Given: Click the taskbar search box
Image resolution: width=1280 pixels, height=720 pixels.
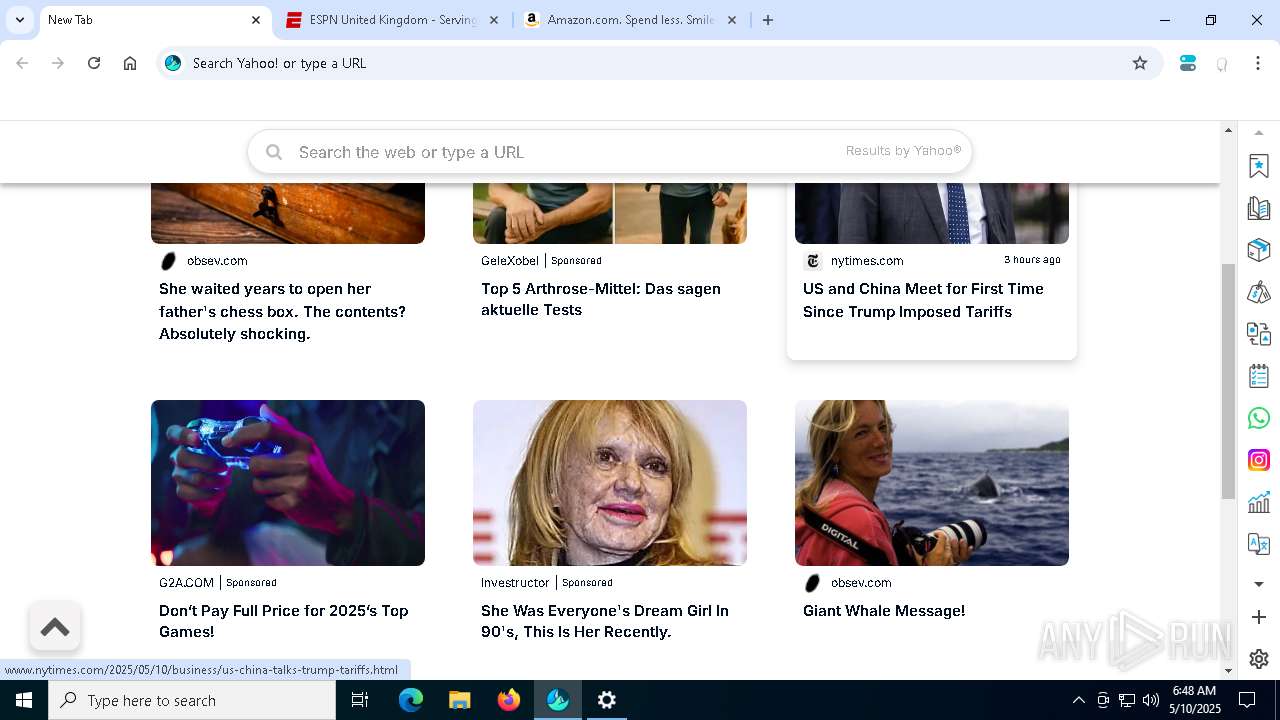Looking at the screenshot, I should [192, 700].
